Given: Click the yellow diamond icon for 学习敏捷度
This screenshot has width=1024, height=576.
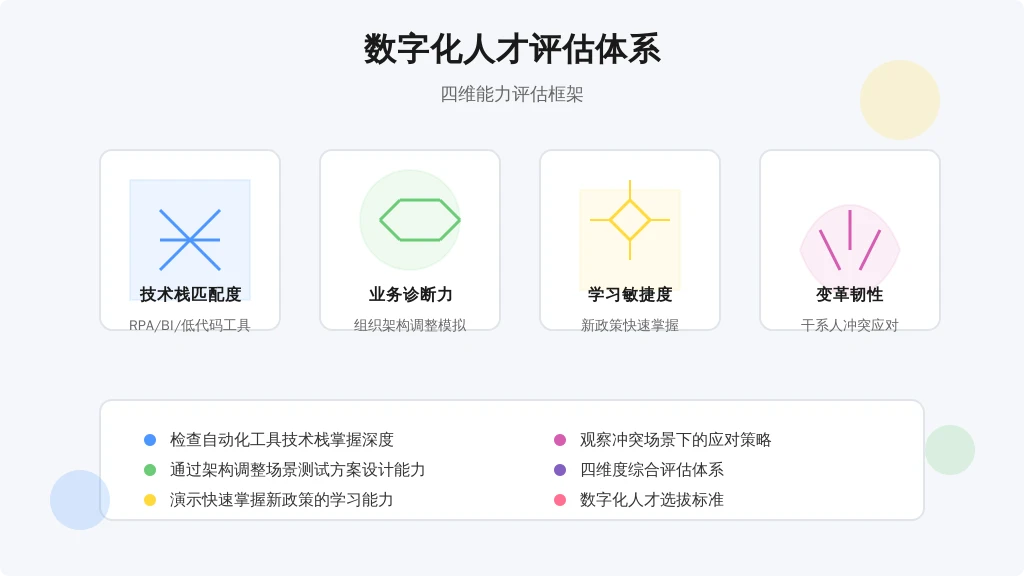Looking at the screenshot, I should [x=630, y=220].
